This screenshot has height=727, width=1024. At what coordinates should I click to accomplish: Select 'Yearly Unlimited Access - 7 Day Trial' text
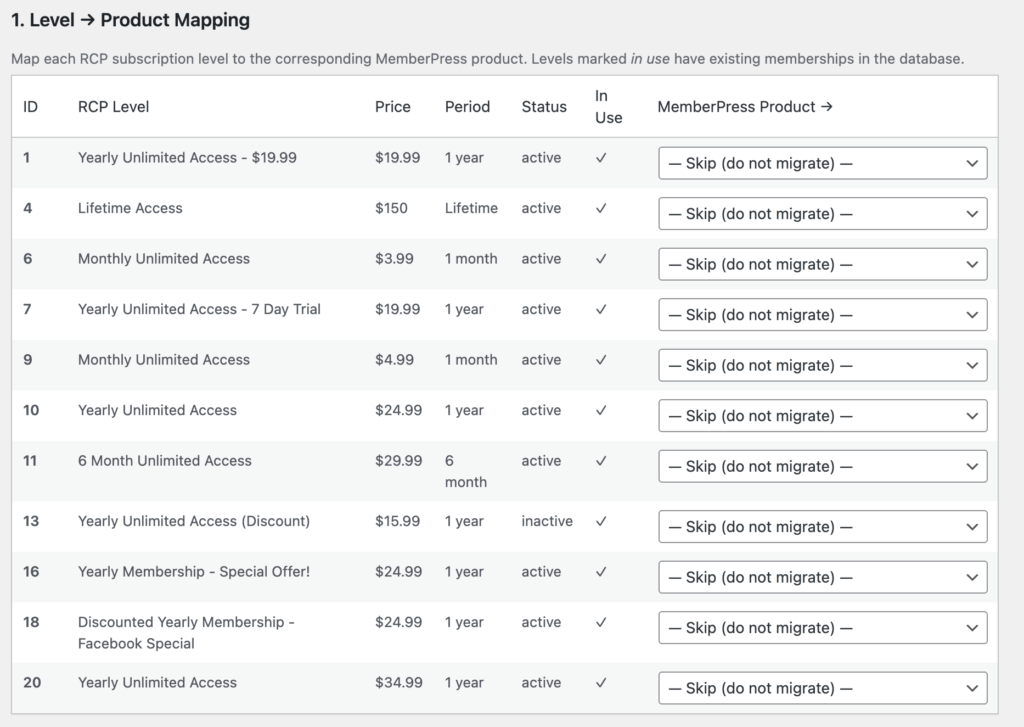pos(199,309)
